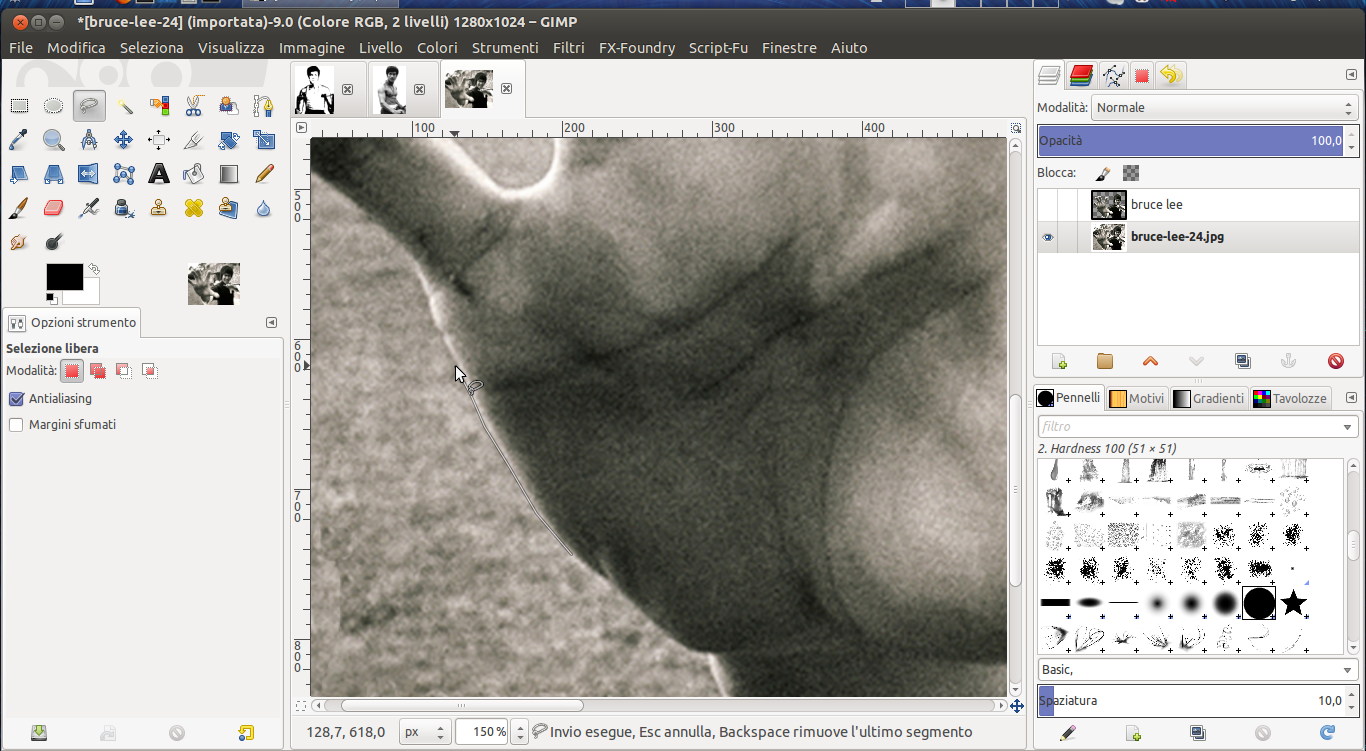Select the Foreground Select tool

[229, 105]
